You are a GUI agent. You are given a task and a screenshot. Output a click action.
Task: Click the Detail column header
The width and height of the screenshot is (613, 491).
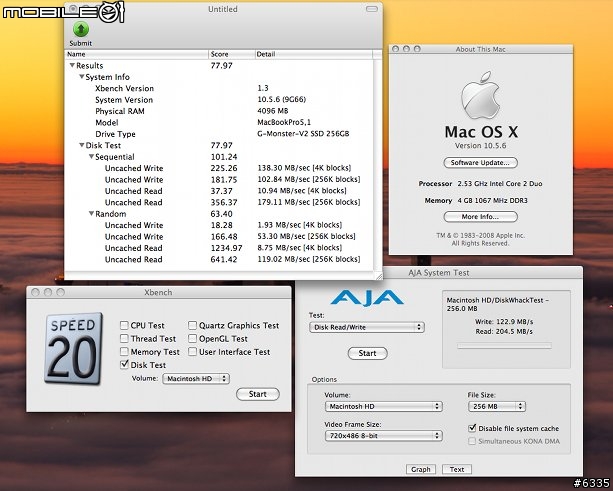314,54
